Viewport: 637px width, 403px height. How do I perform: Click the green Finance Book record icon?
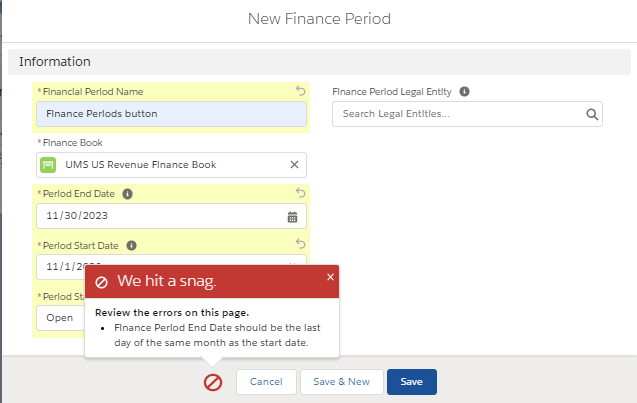pos(48,165)
